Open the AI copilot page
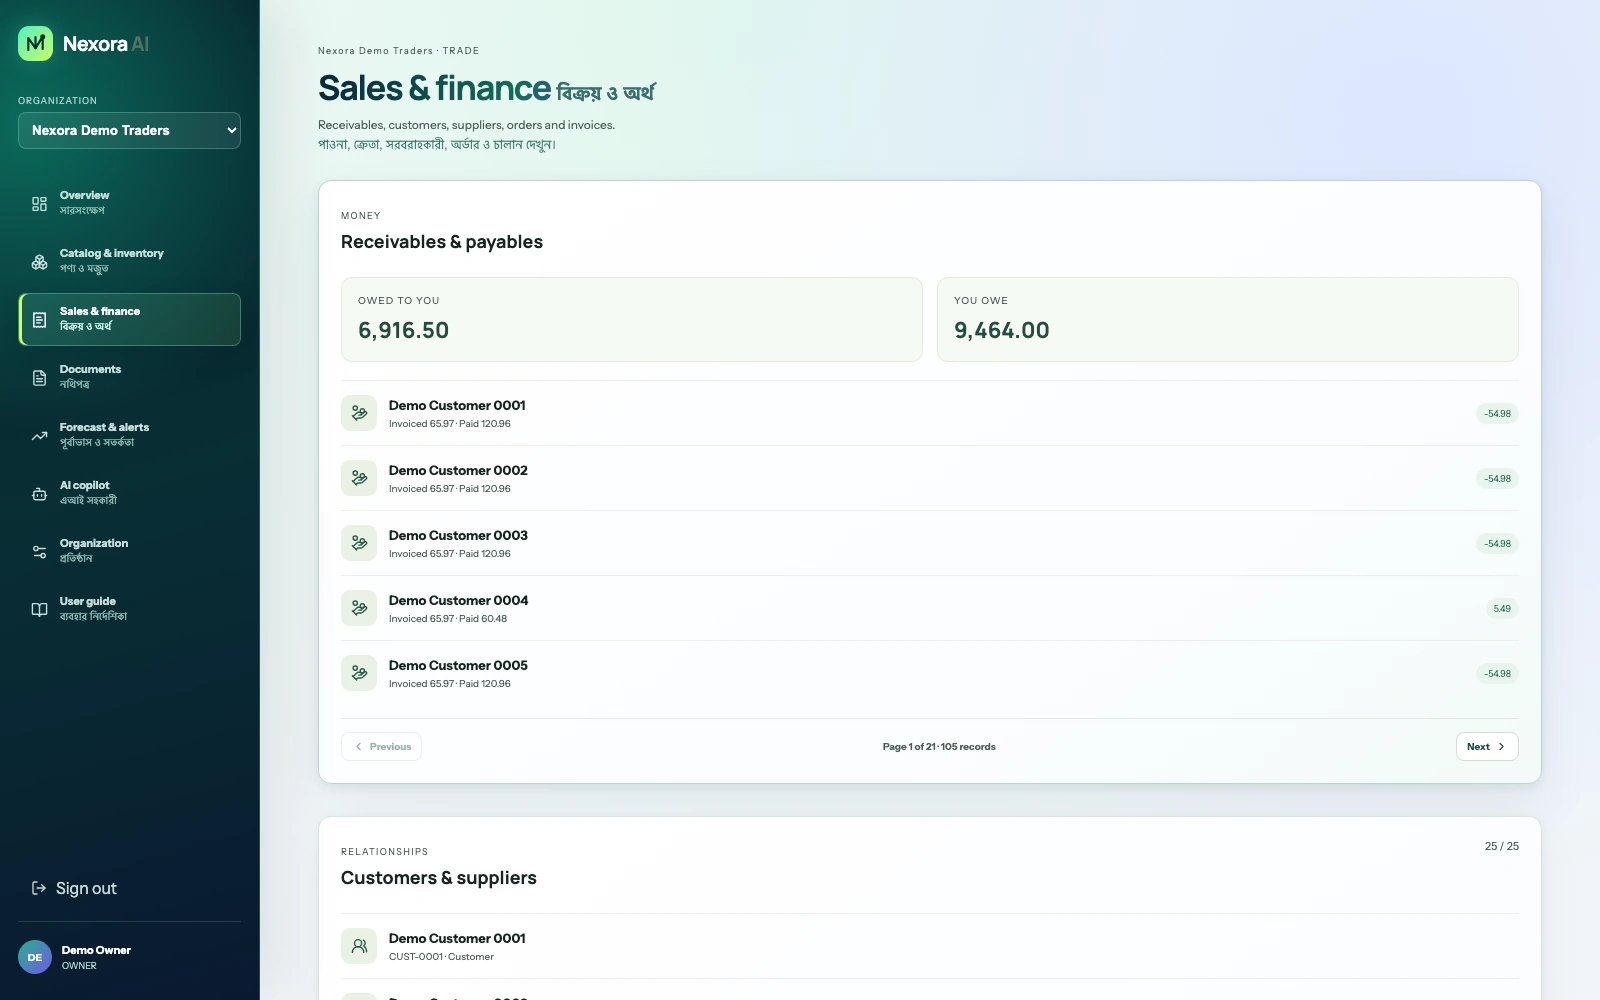This screenshot has height=1000, width=1600. [129, 493]
